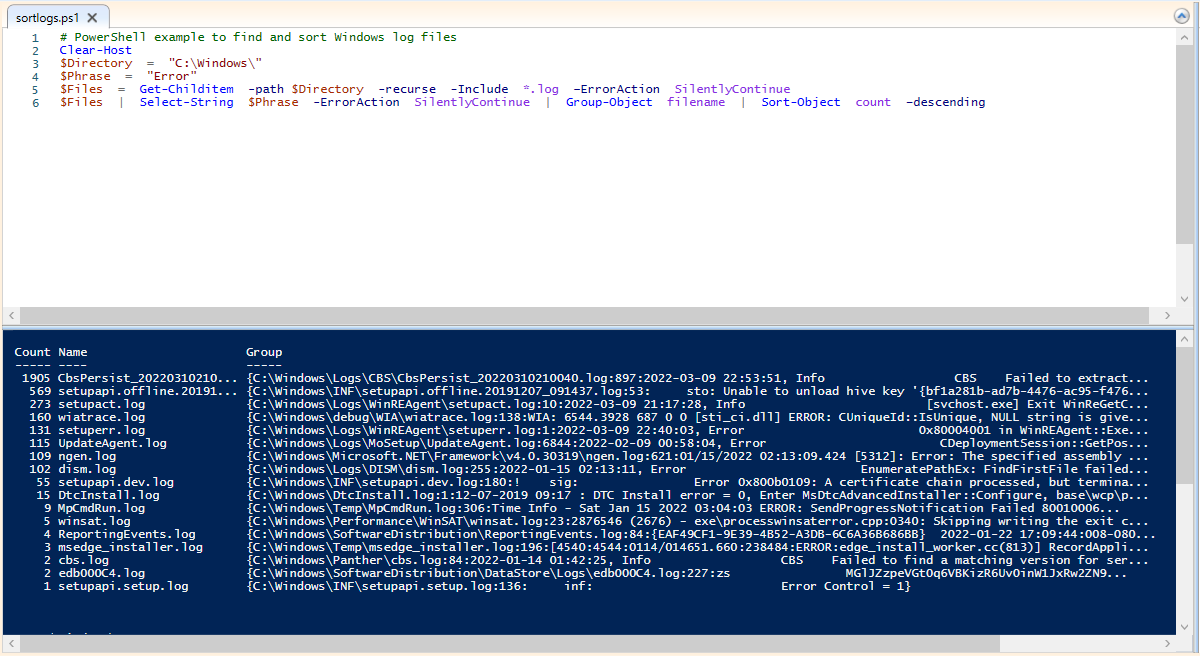Click the Clear-Host command on line 2

95,49
